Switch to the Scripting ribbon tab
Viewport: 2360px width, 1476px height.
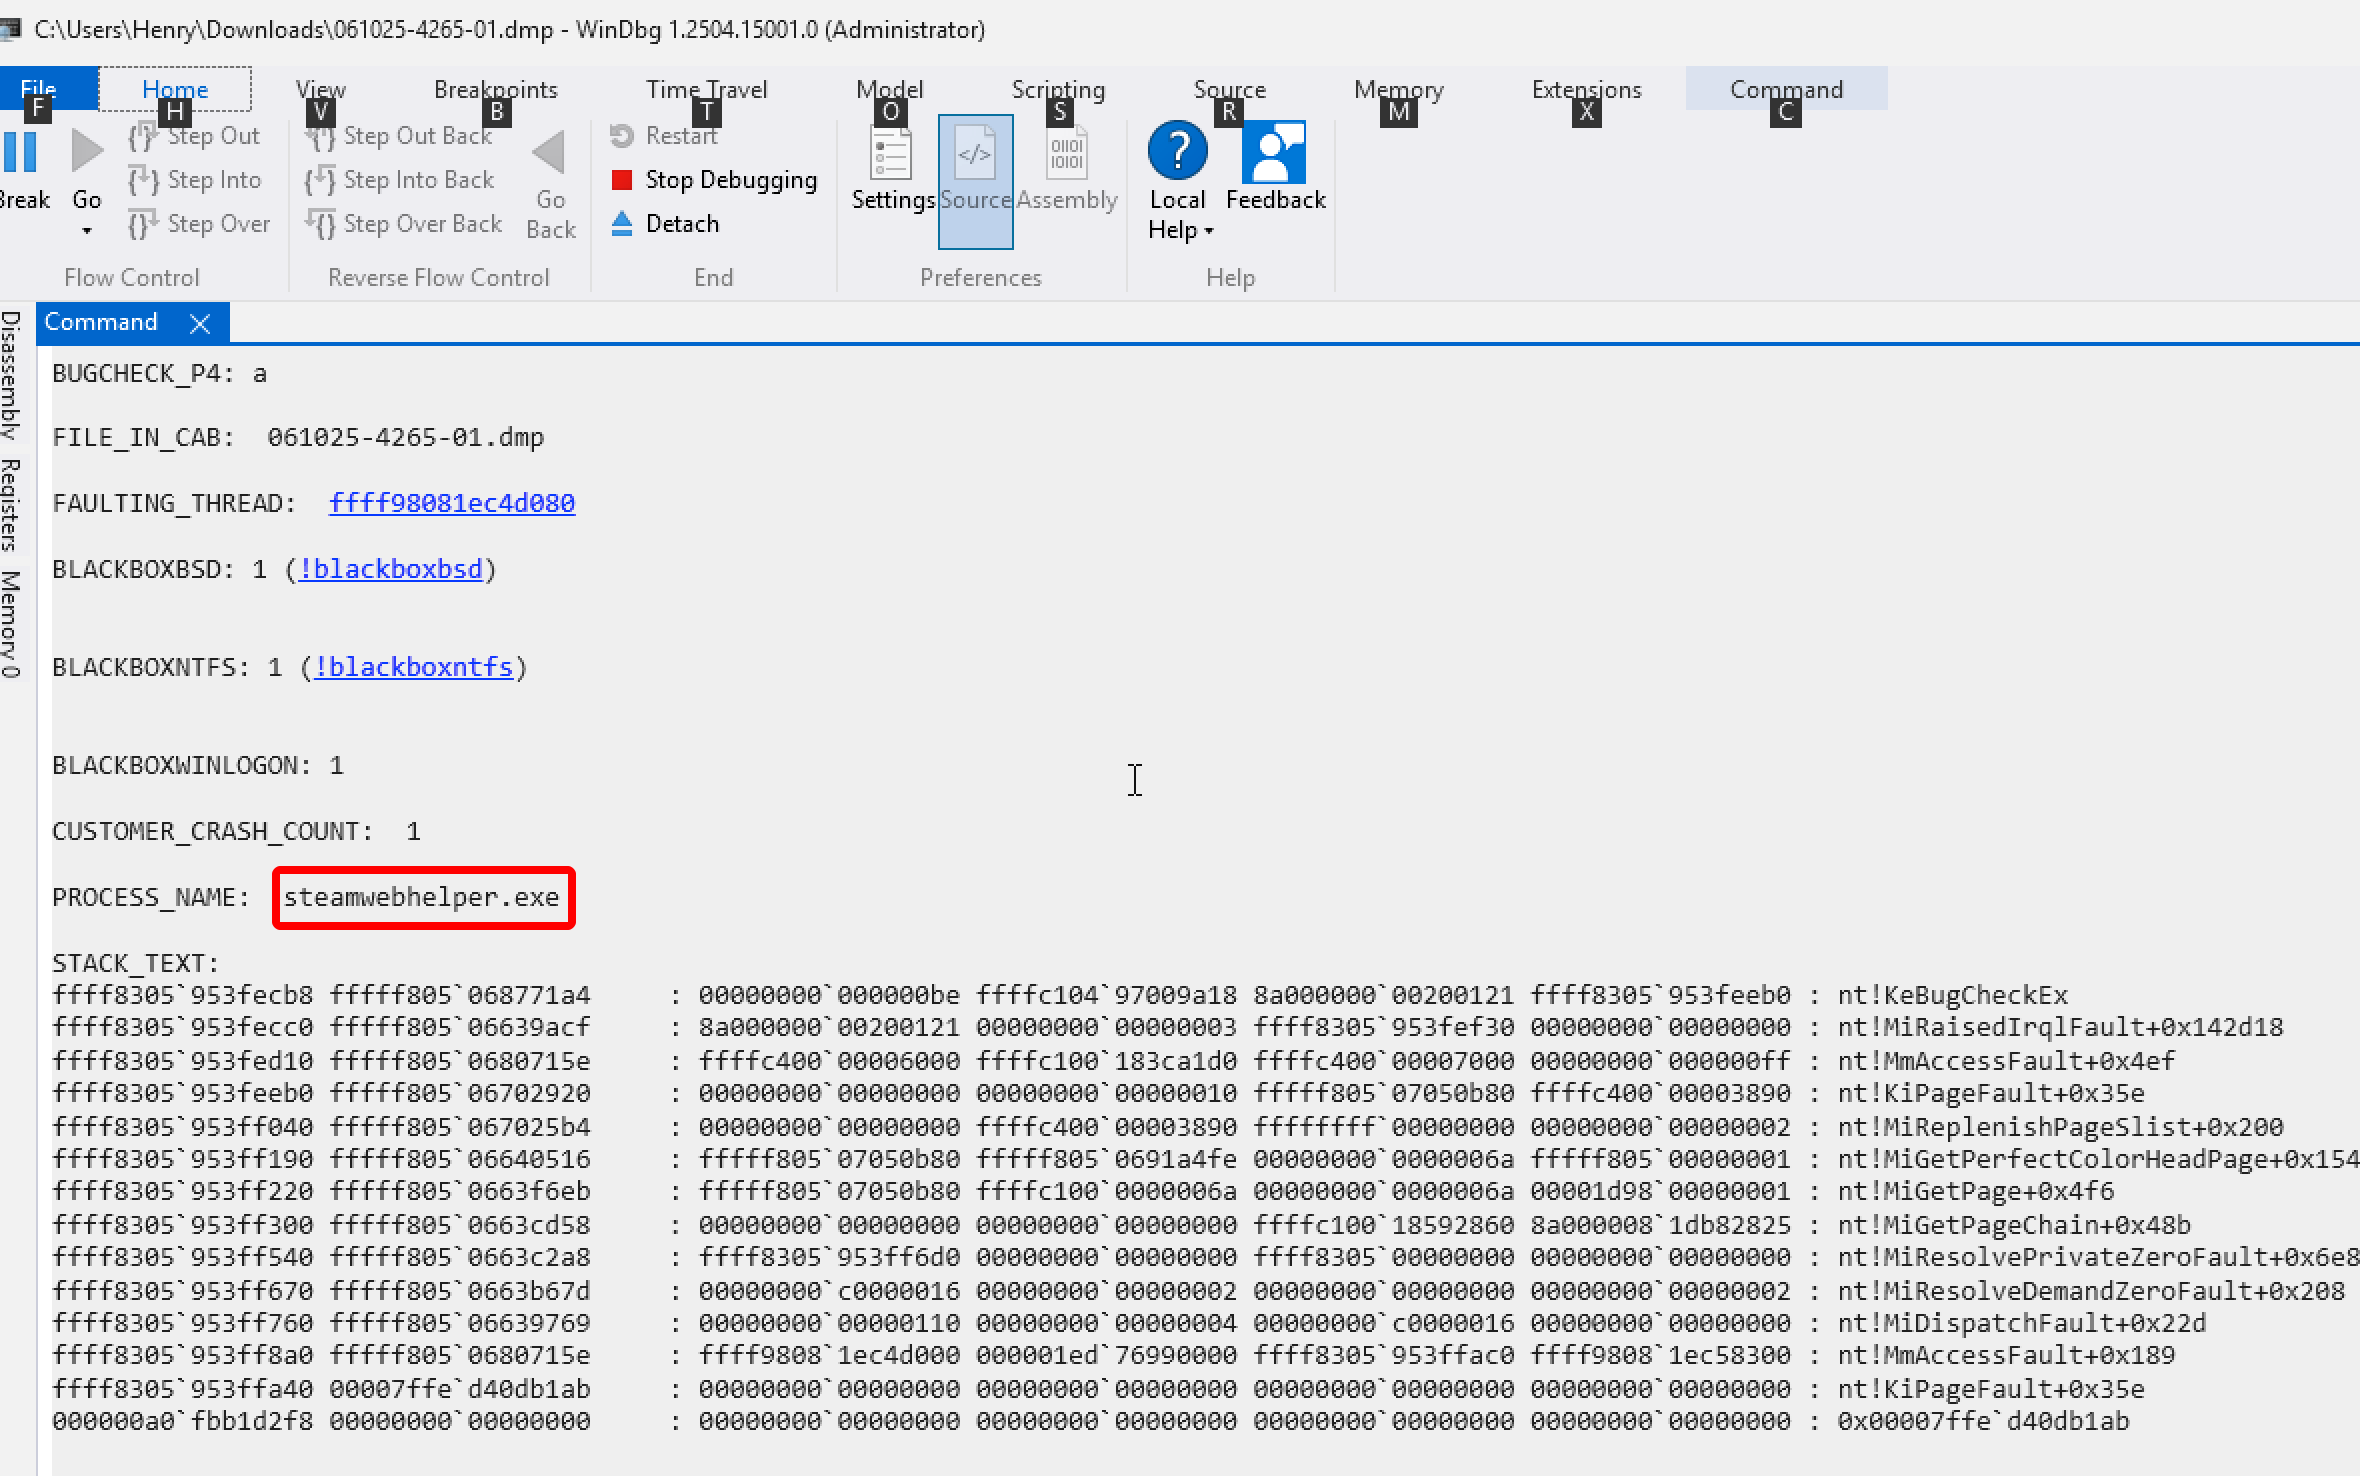coord(1058,89)
